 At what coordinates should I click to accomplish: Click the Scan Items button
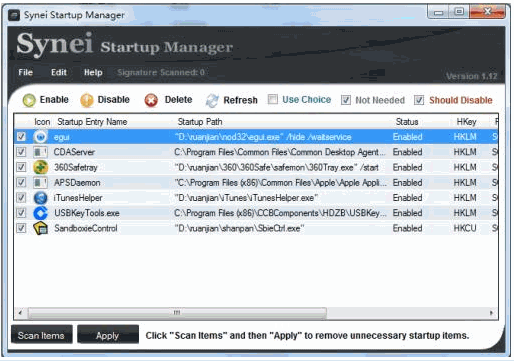(x=41, y=335)
